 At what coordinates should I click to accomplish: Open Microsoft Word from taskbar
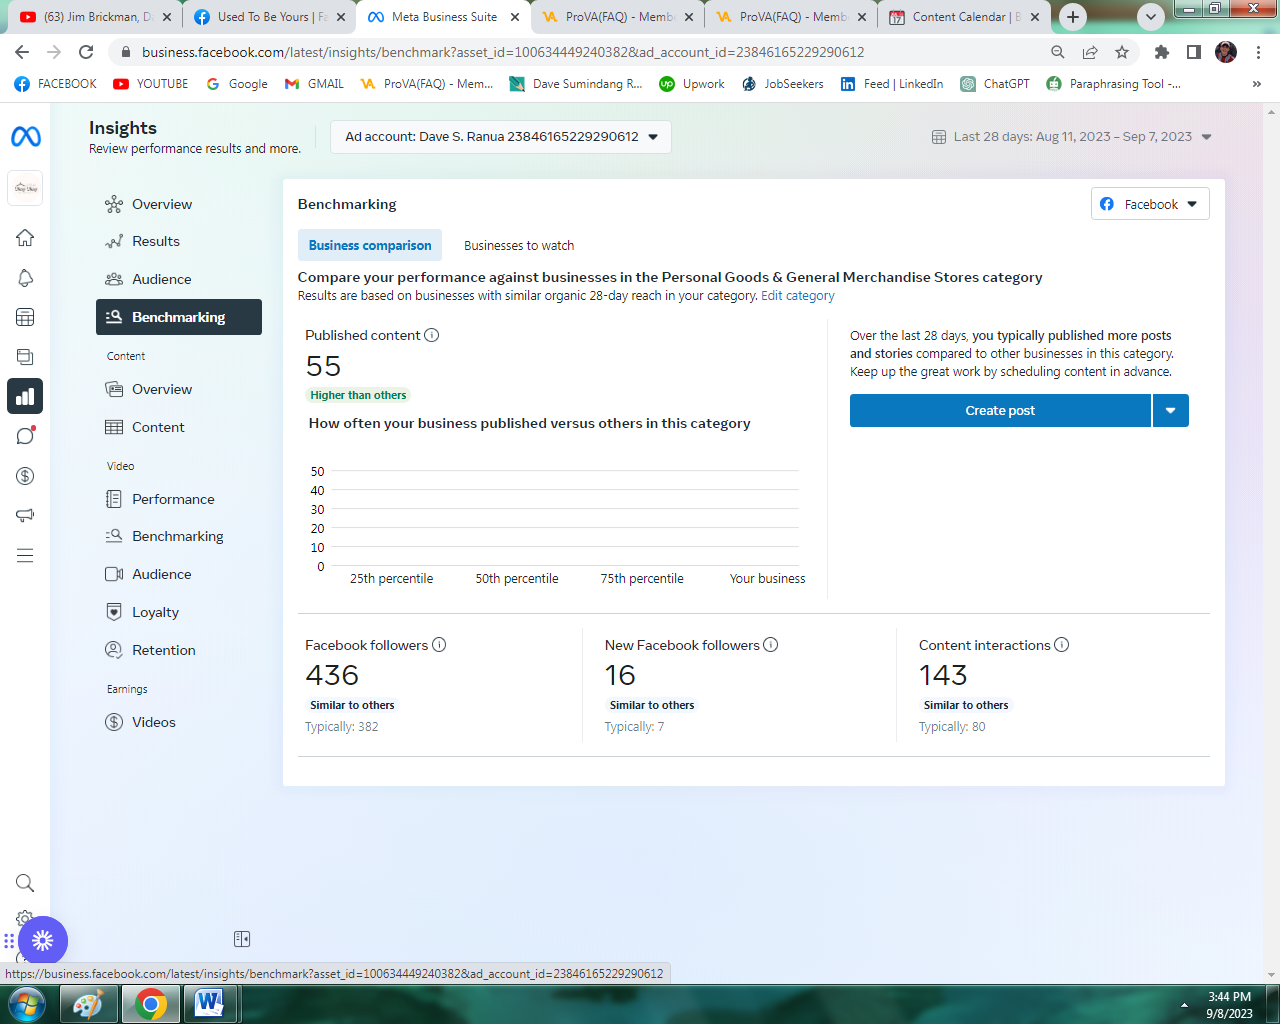tap(209, 1003)
